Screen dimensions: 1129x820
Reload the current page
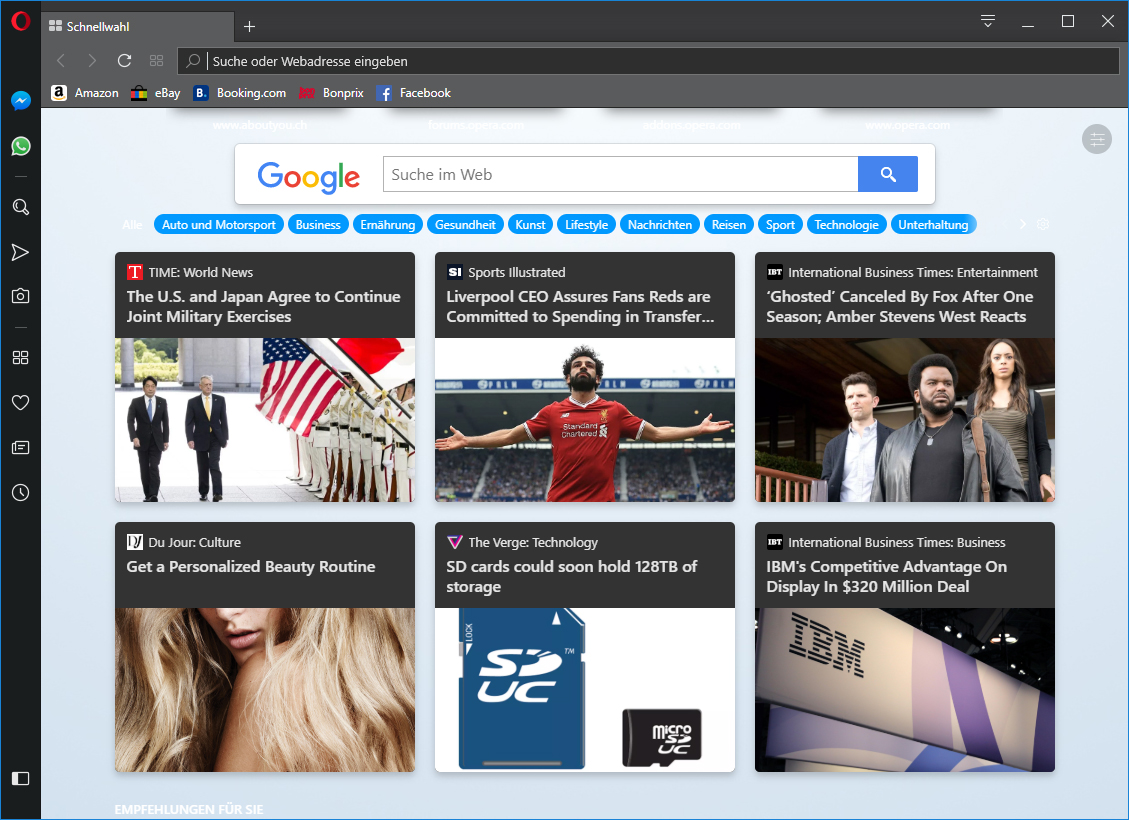125,60
